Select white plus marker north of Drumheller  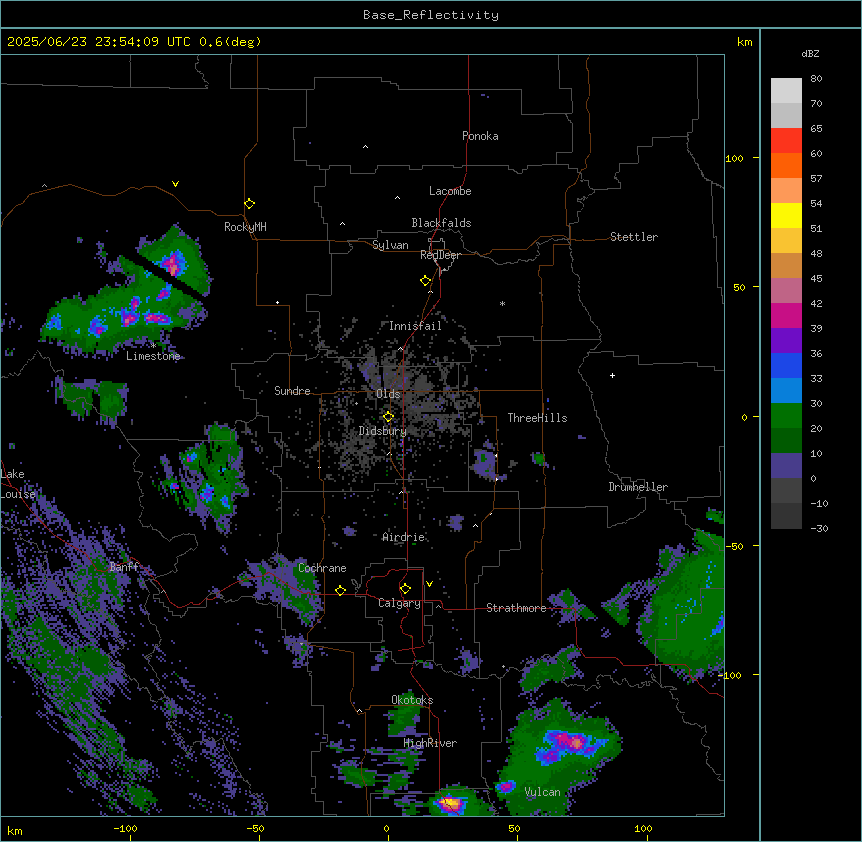(x=612, y=375)
